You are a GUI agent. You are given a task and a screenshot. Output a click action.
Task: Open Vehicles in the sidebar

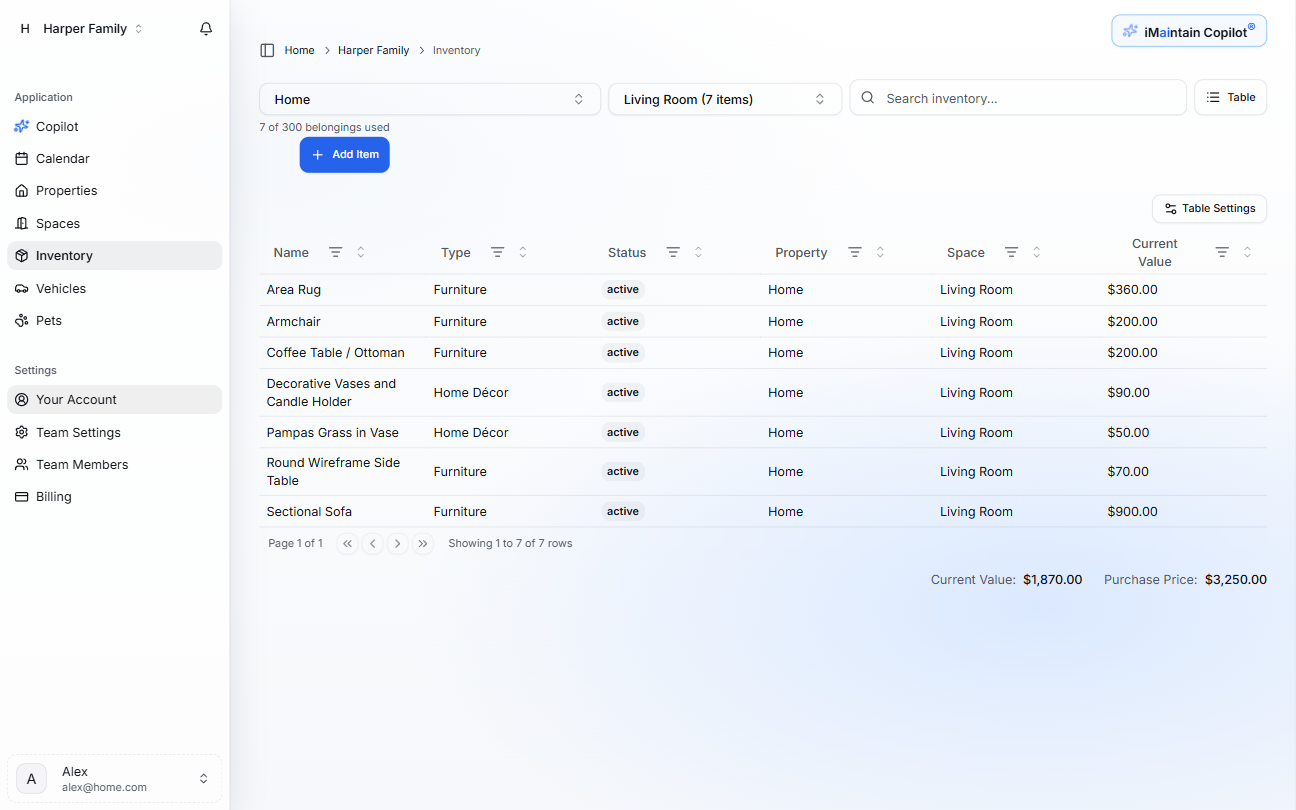click(x=61, y=288)
